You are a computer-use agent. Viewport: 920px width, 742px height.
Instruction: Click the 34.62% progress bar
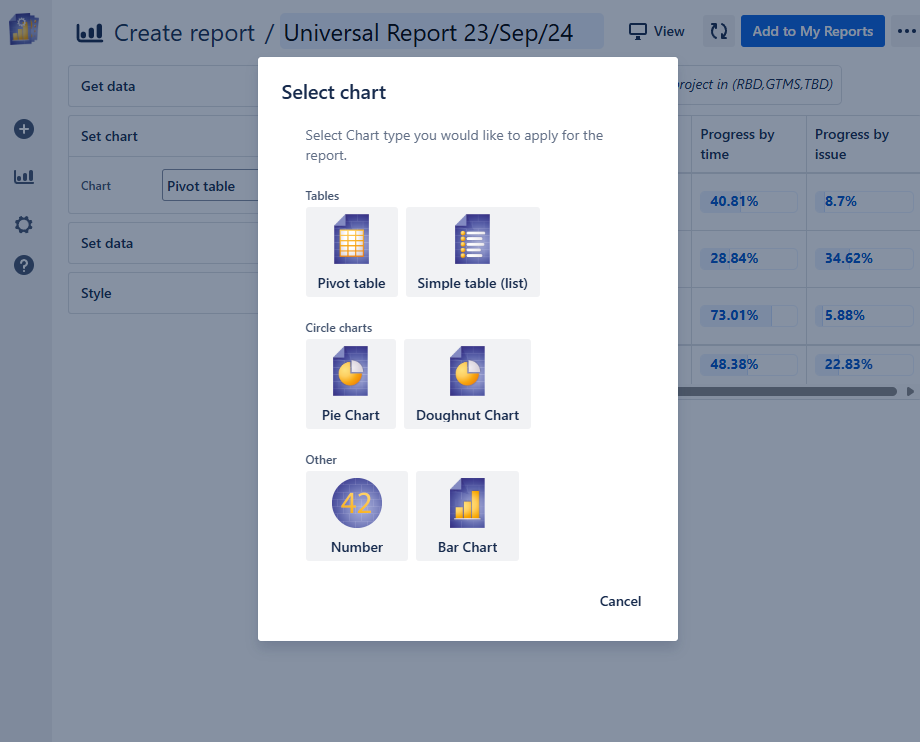pos(864,259)
